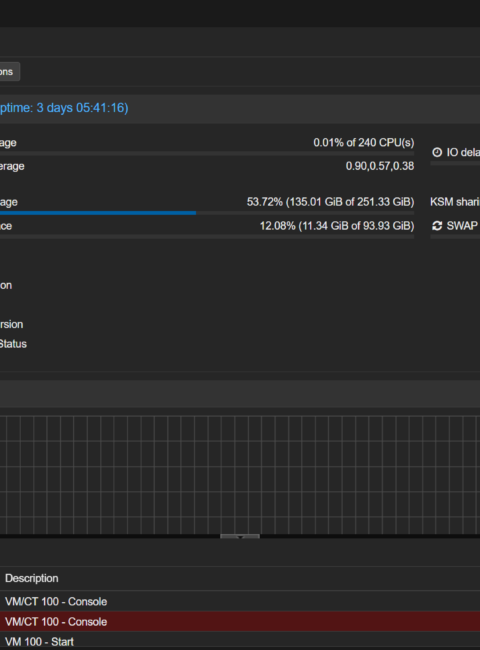Click the usage graph grid area
The image size is (480, 650).
[240, 475]
